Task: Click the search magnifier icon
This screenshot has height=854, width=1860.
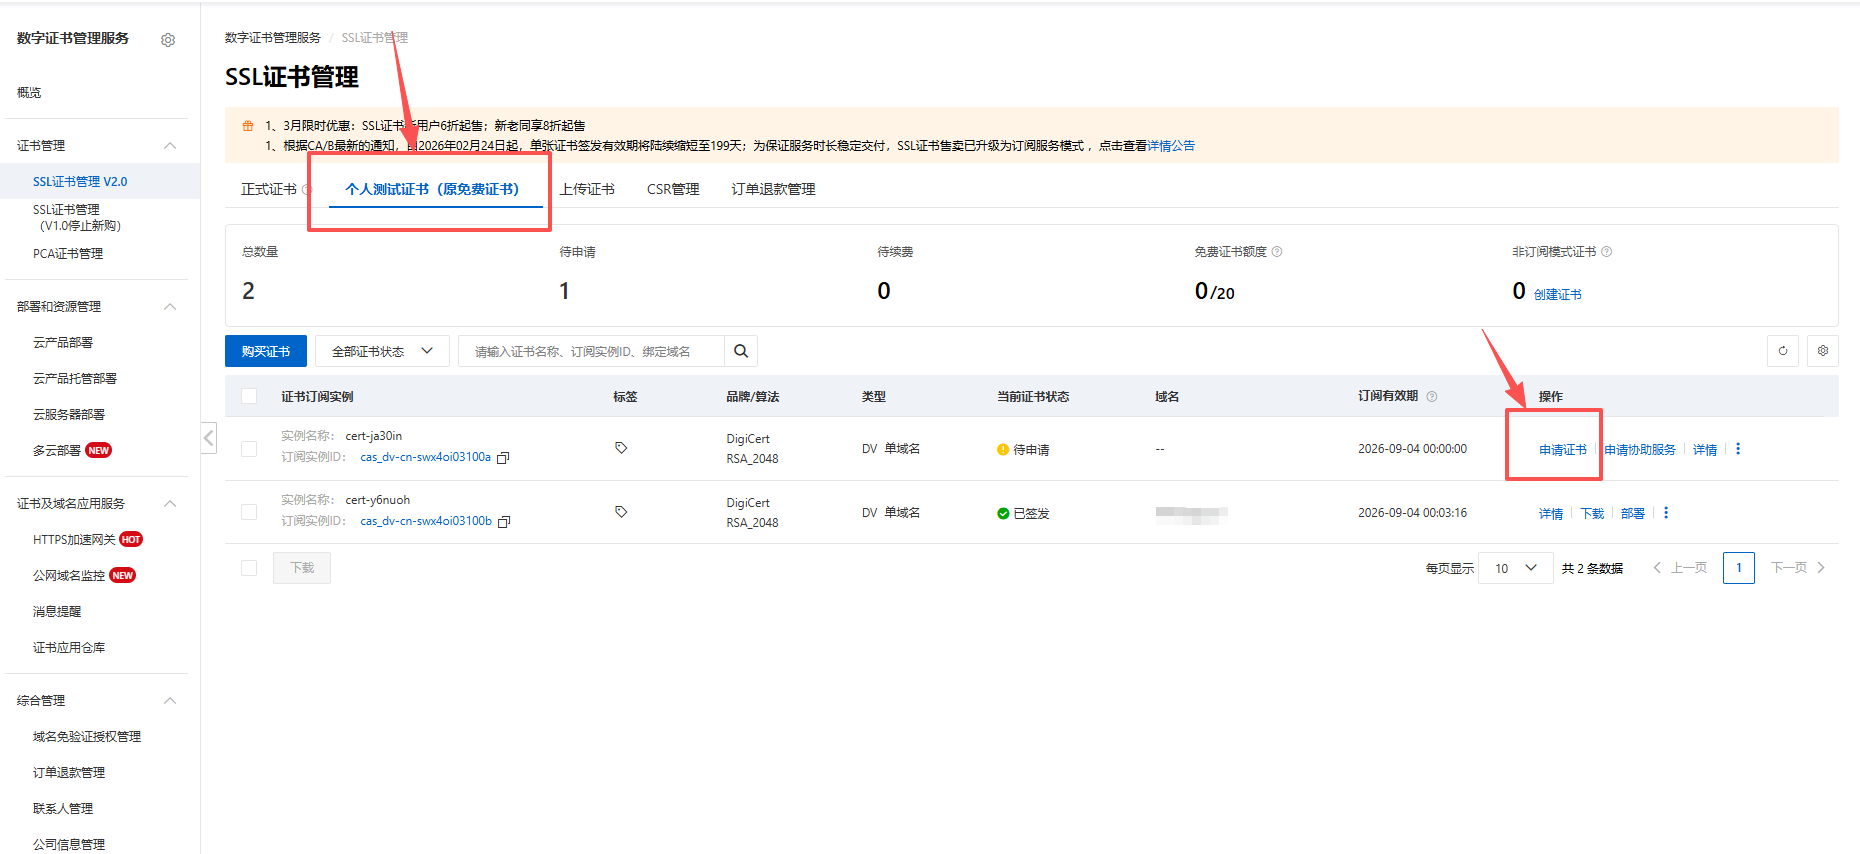Action: [741, 351]
